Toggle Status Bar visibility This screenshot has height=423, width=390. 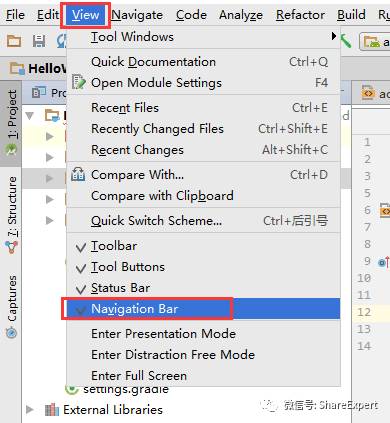click(203, 288)
